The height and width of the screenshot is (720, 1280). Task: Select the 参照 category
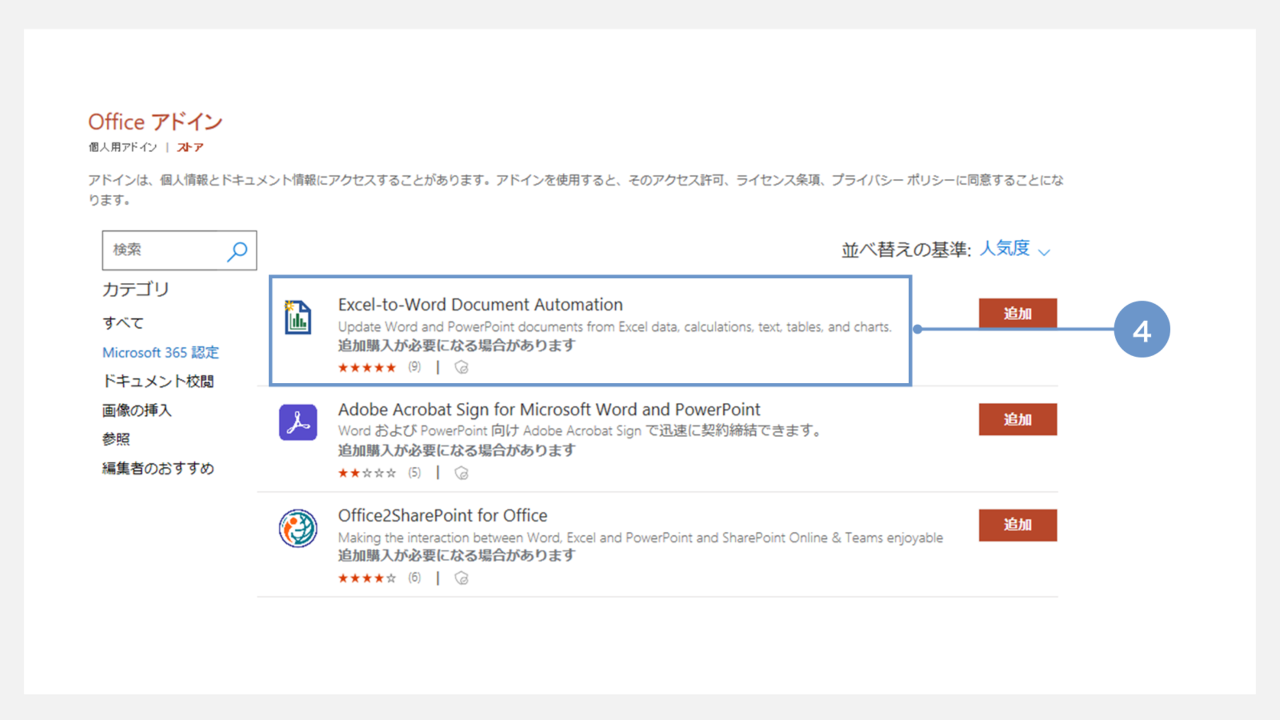pos(116,439)
